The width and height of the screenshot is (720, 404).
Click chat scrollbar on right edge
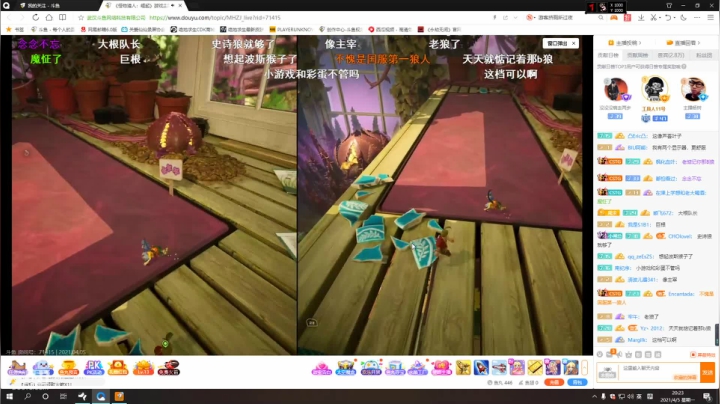(717, 334)
